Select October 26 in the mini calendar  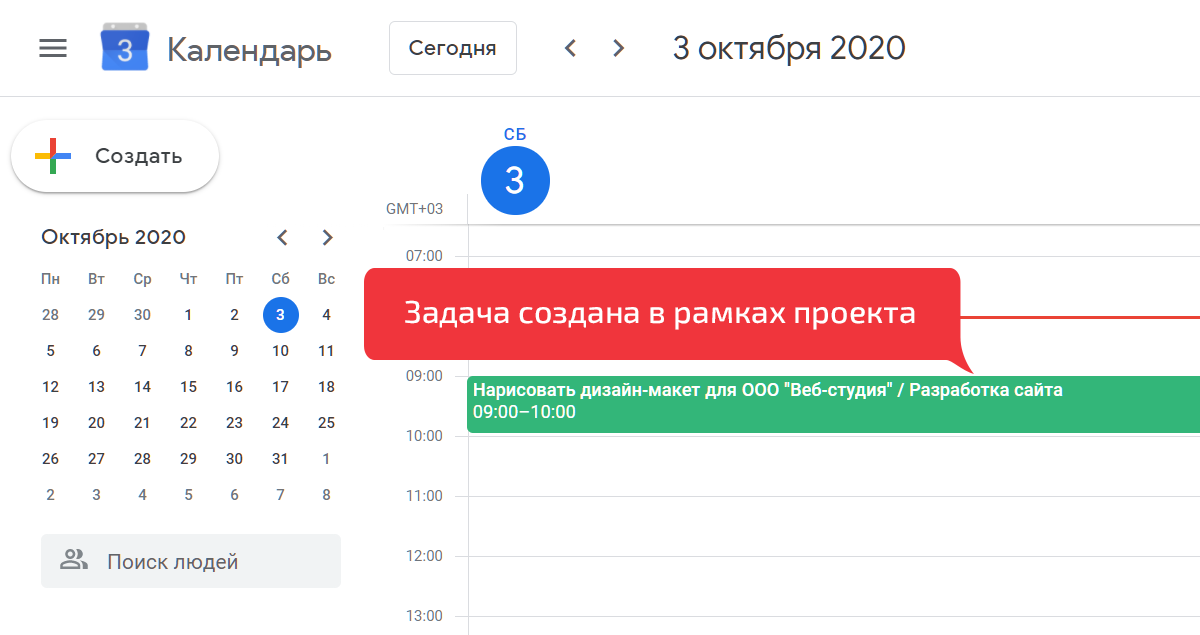coord(50,459)
